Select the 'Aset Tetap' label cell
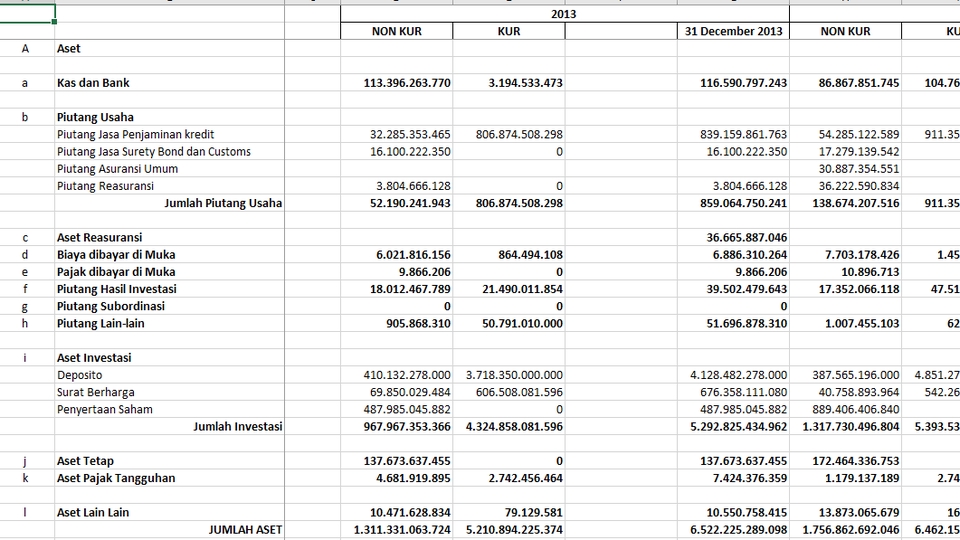960x540 pixels. pos(170,460)
